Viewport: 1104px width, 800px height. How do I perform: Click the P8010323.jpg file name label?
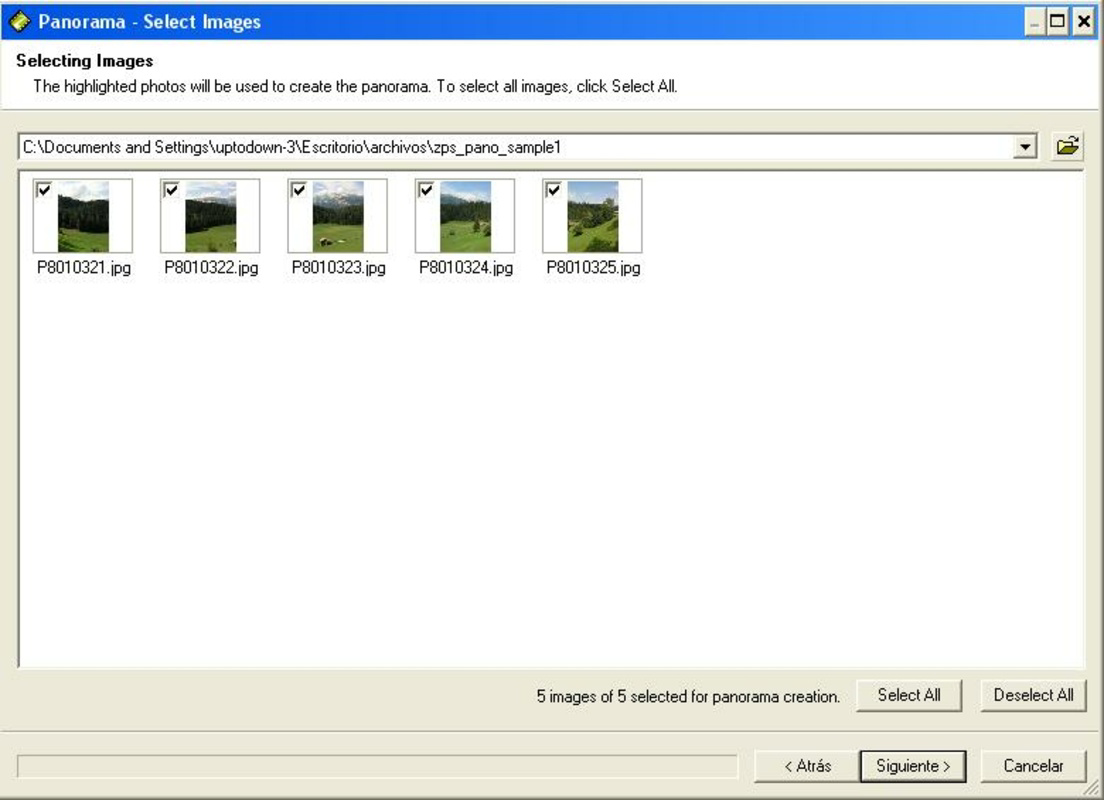pyautogui.click(x=339, y=268)
